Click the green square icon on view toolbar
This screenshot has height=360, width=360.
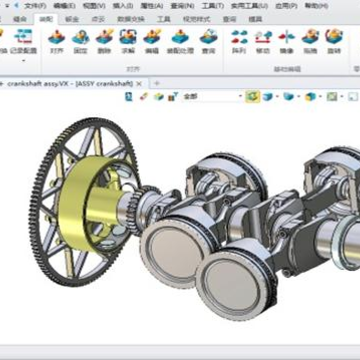click(x=332, y=97)
